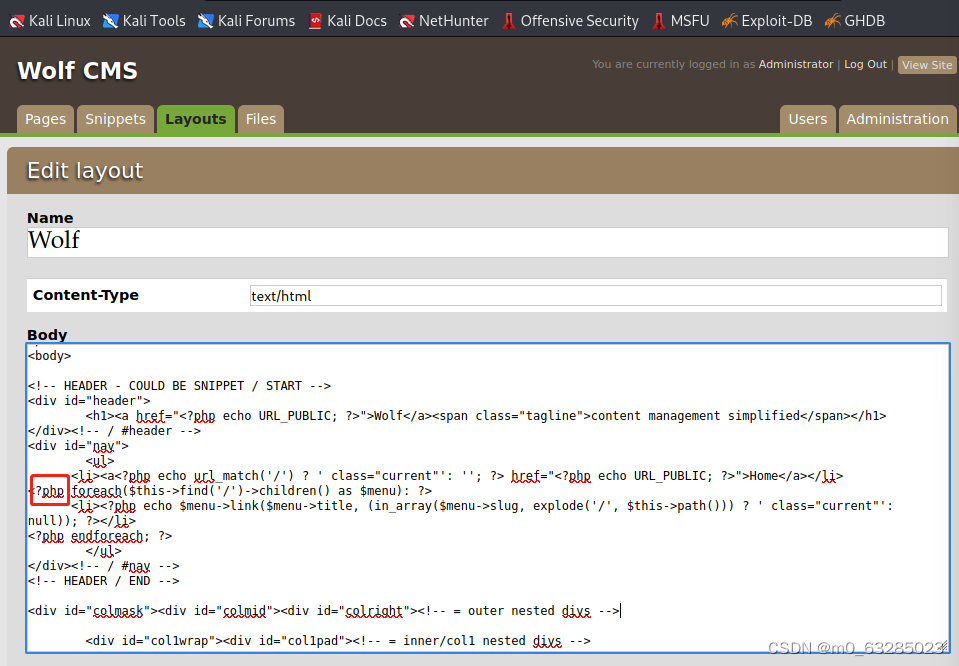
Task: Open the Offensive Security bookmark
Action: 571,21
